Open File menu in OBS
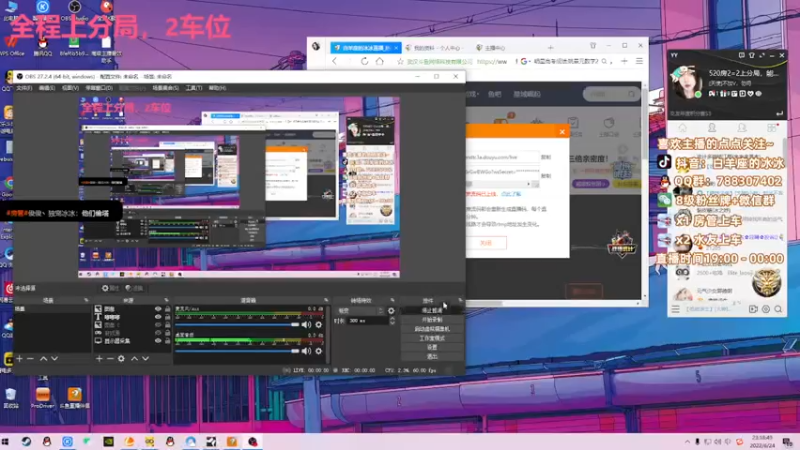The image size is (800, 450). click(24, 88)
